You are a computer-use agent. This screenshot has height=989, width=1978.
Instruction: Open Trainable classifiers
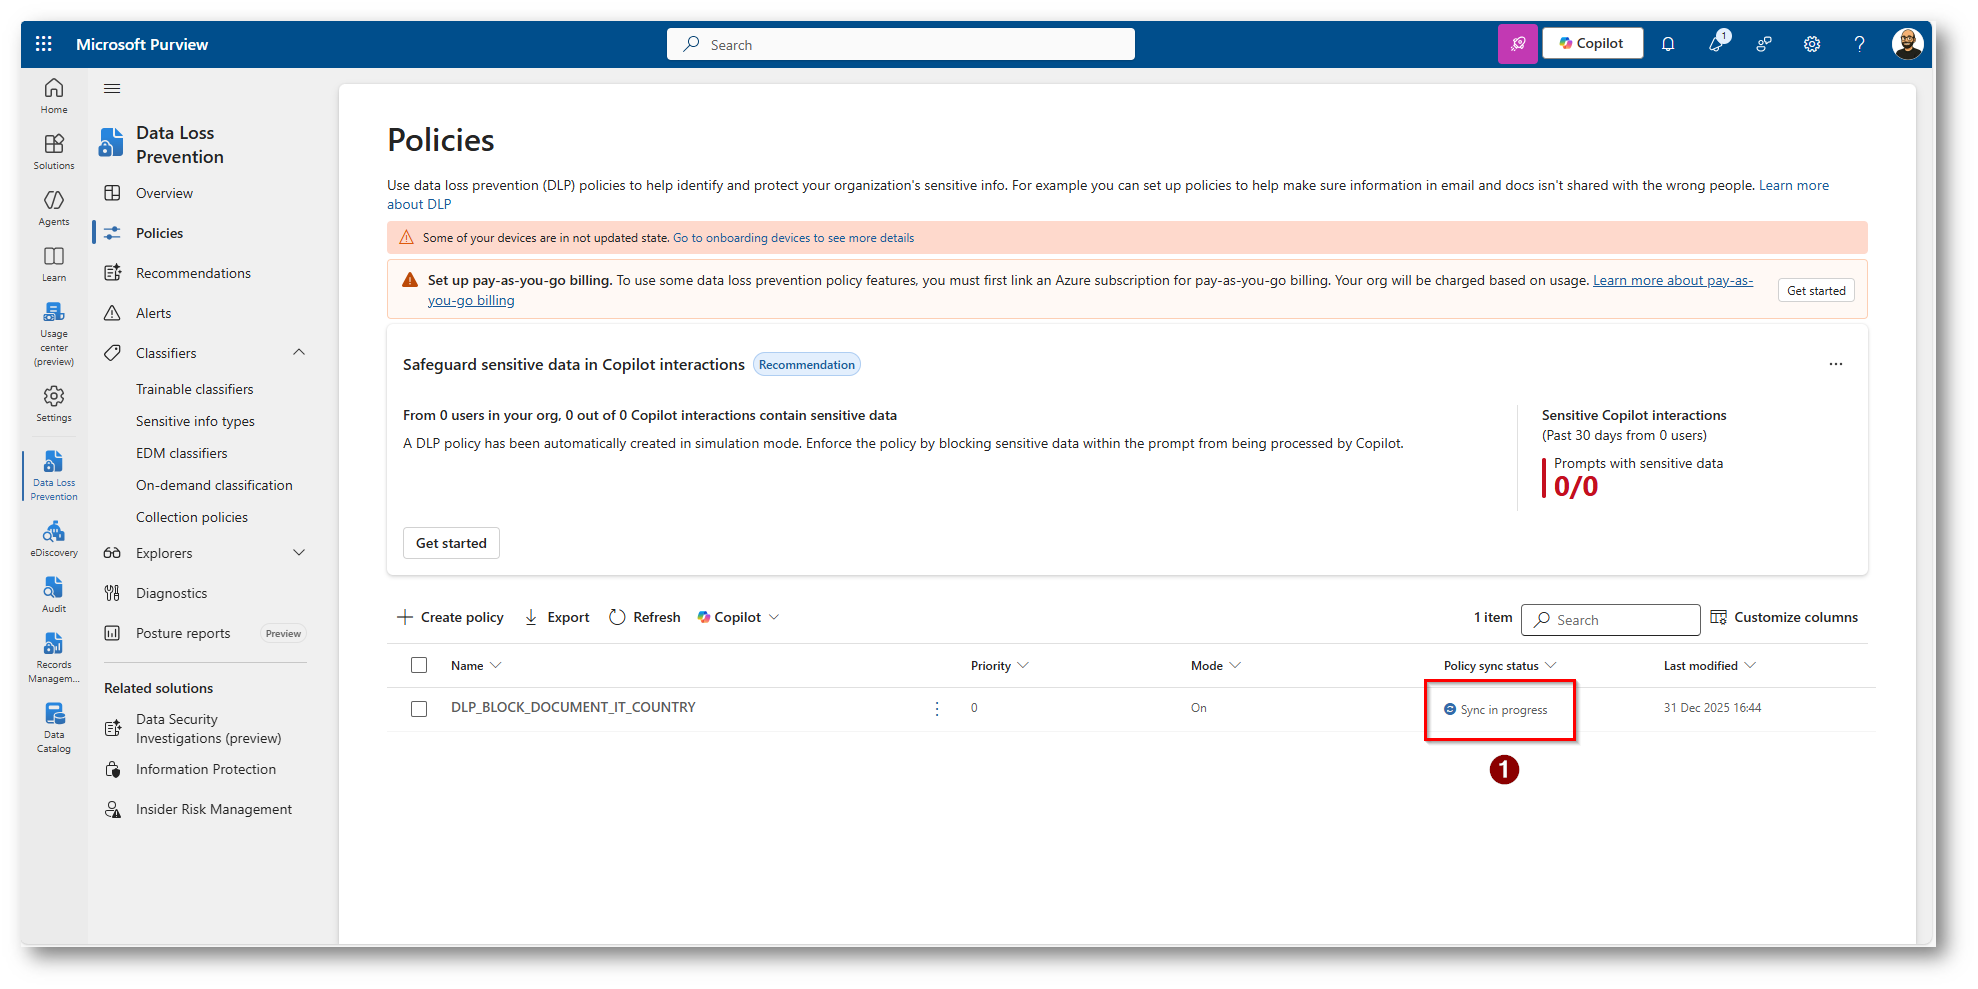(x=195, y=389)
